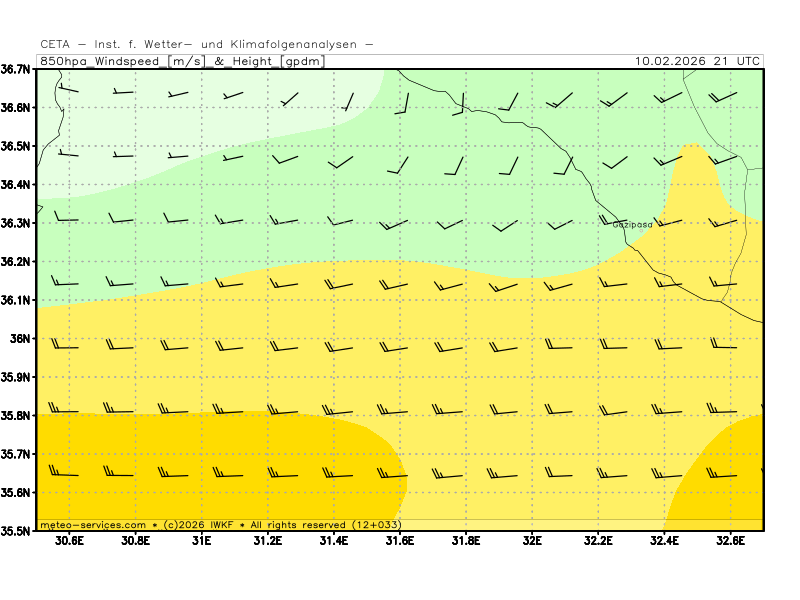Screen dimensions: 800x600
Task: Click the 32.6E longitude axis label
Action: click(730, 542)
